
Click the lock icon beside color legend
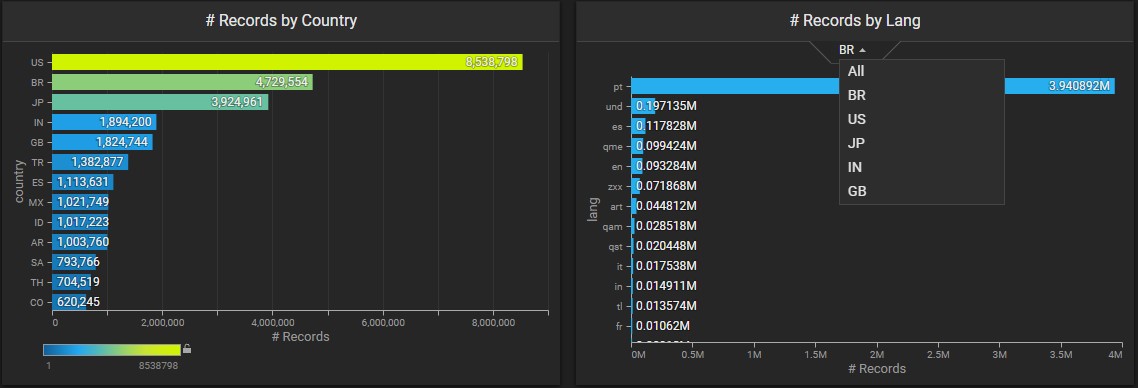click(187, 349)
